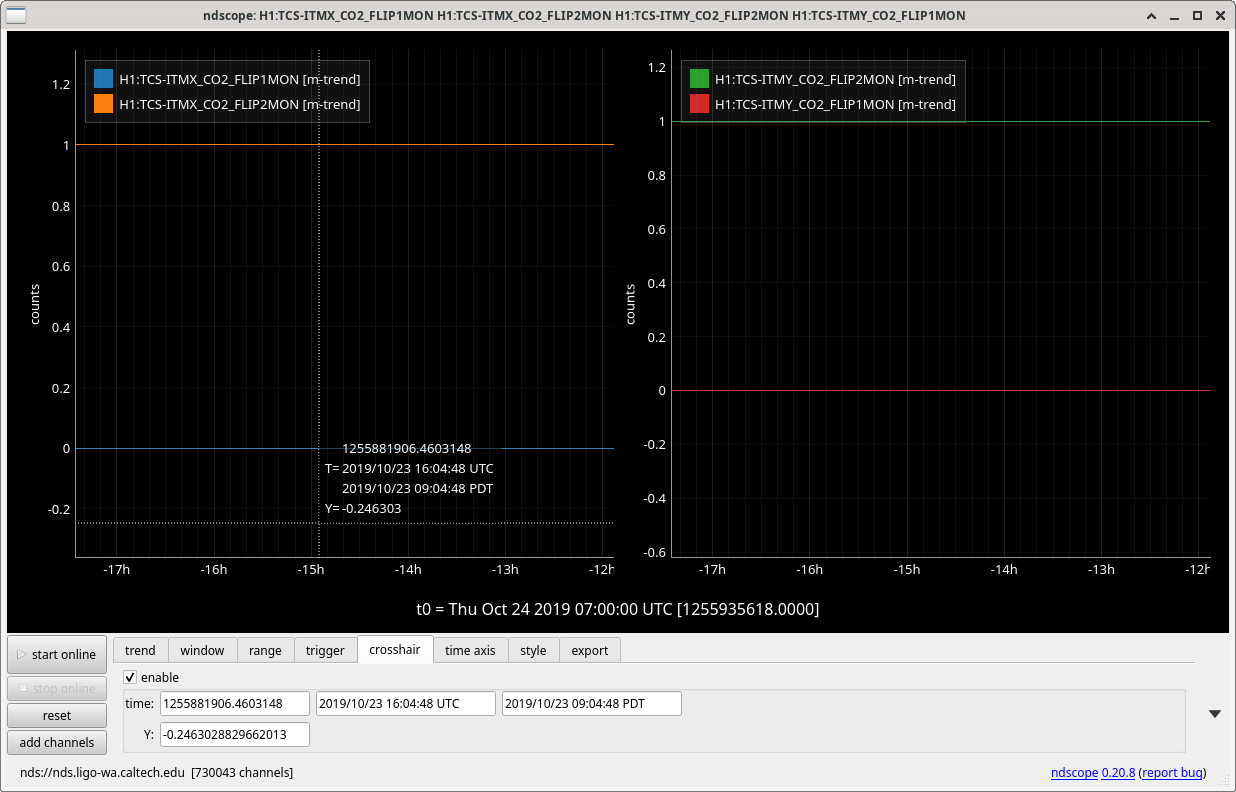The image size is (1236, 792).
Task: Click the t0 timestamp label below the plots
Action: 618,608
